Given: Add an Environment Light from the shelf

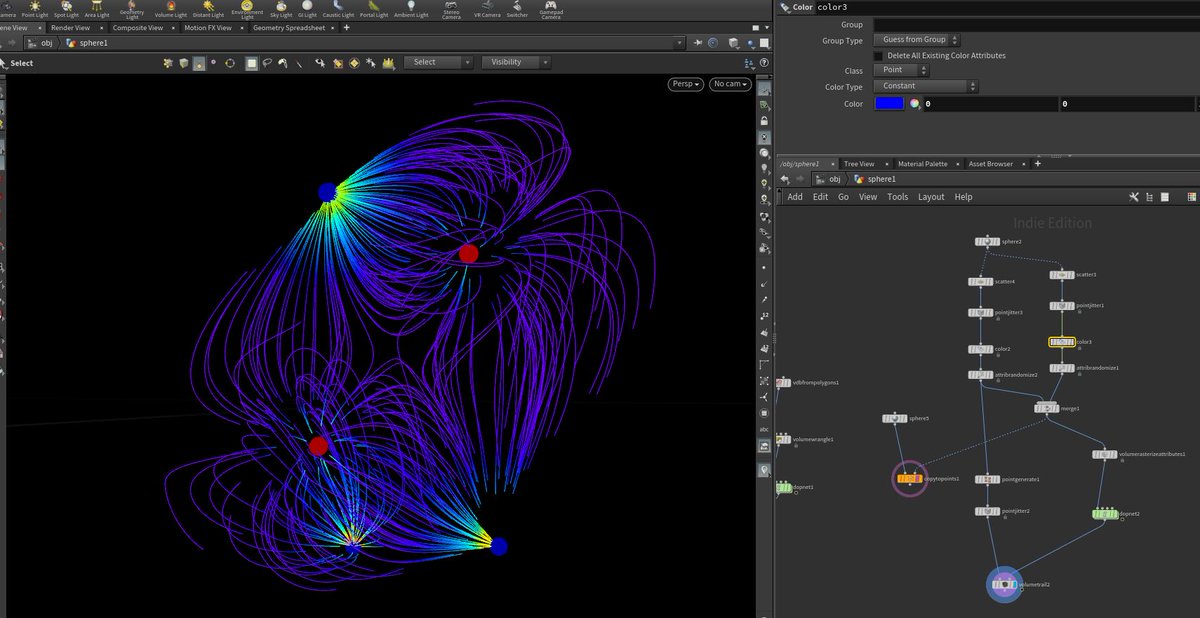Looking at the screenshot, I should [x=247, y=9].
